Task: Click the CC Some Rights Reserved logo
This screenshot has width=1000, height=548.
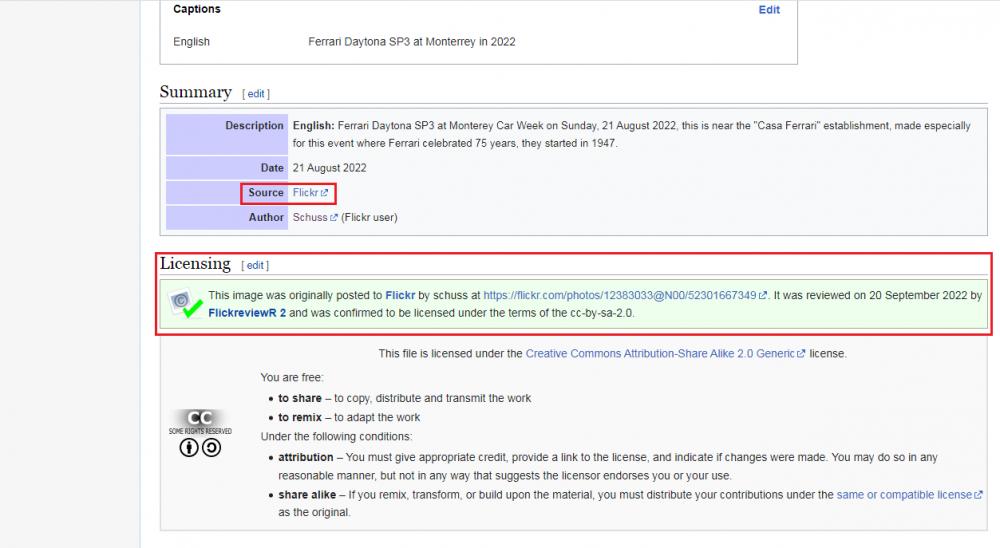Action: tap(200, 422)
